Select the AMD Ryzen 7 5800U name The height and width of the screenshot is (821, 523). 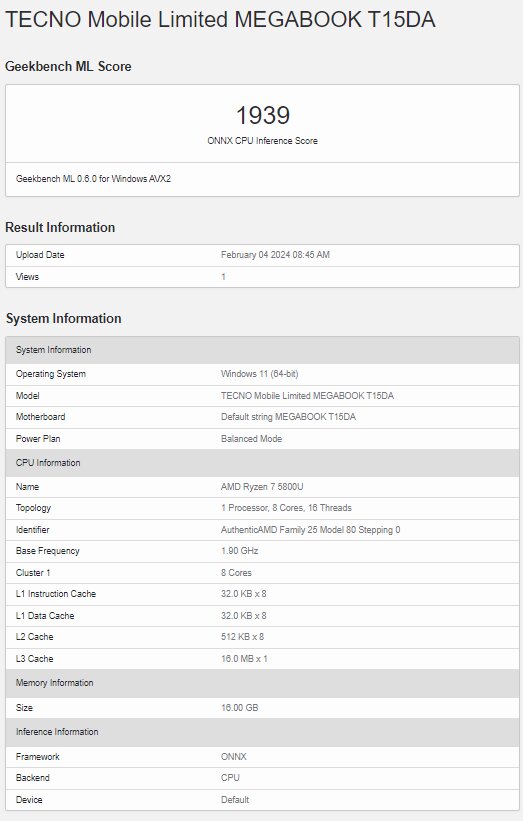point(262,487)
